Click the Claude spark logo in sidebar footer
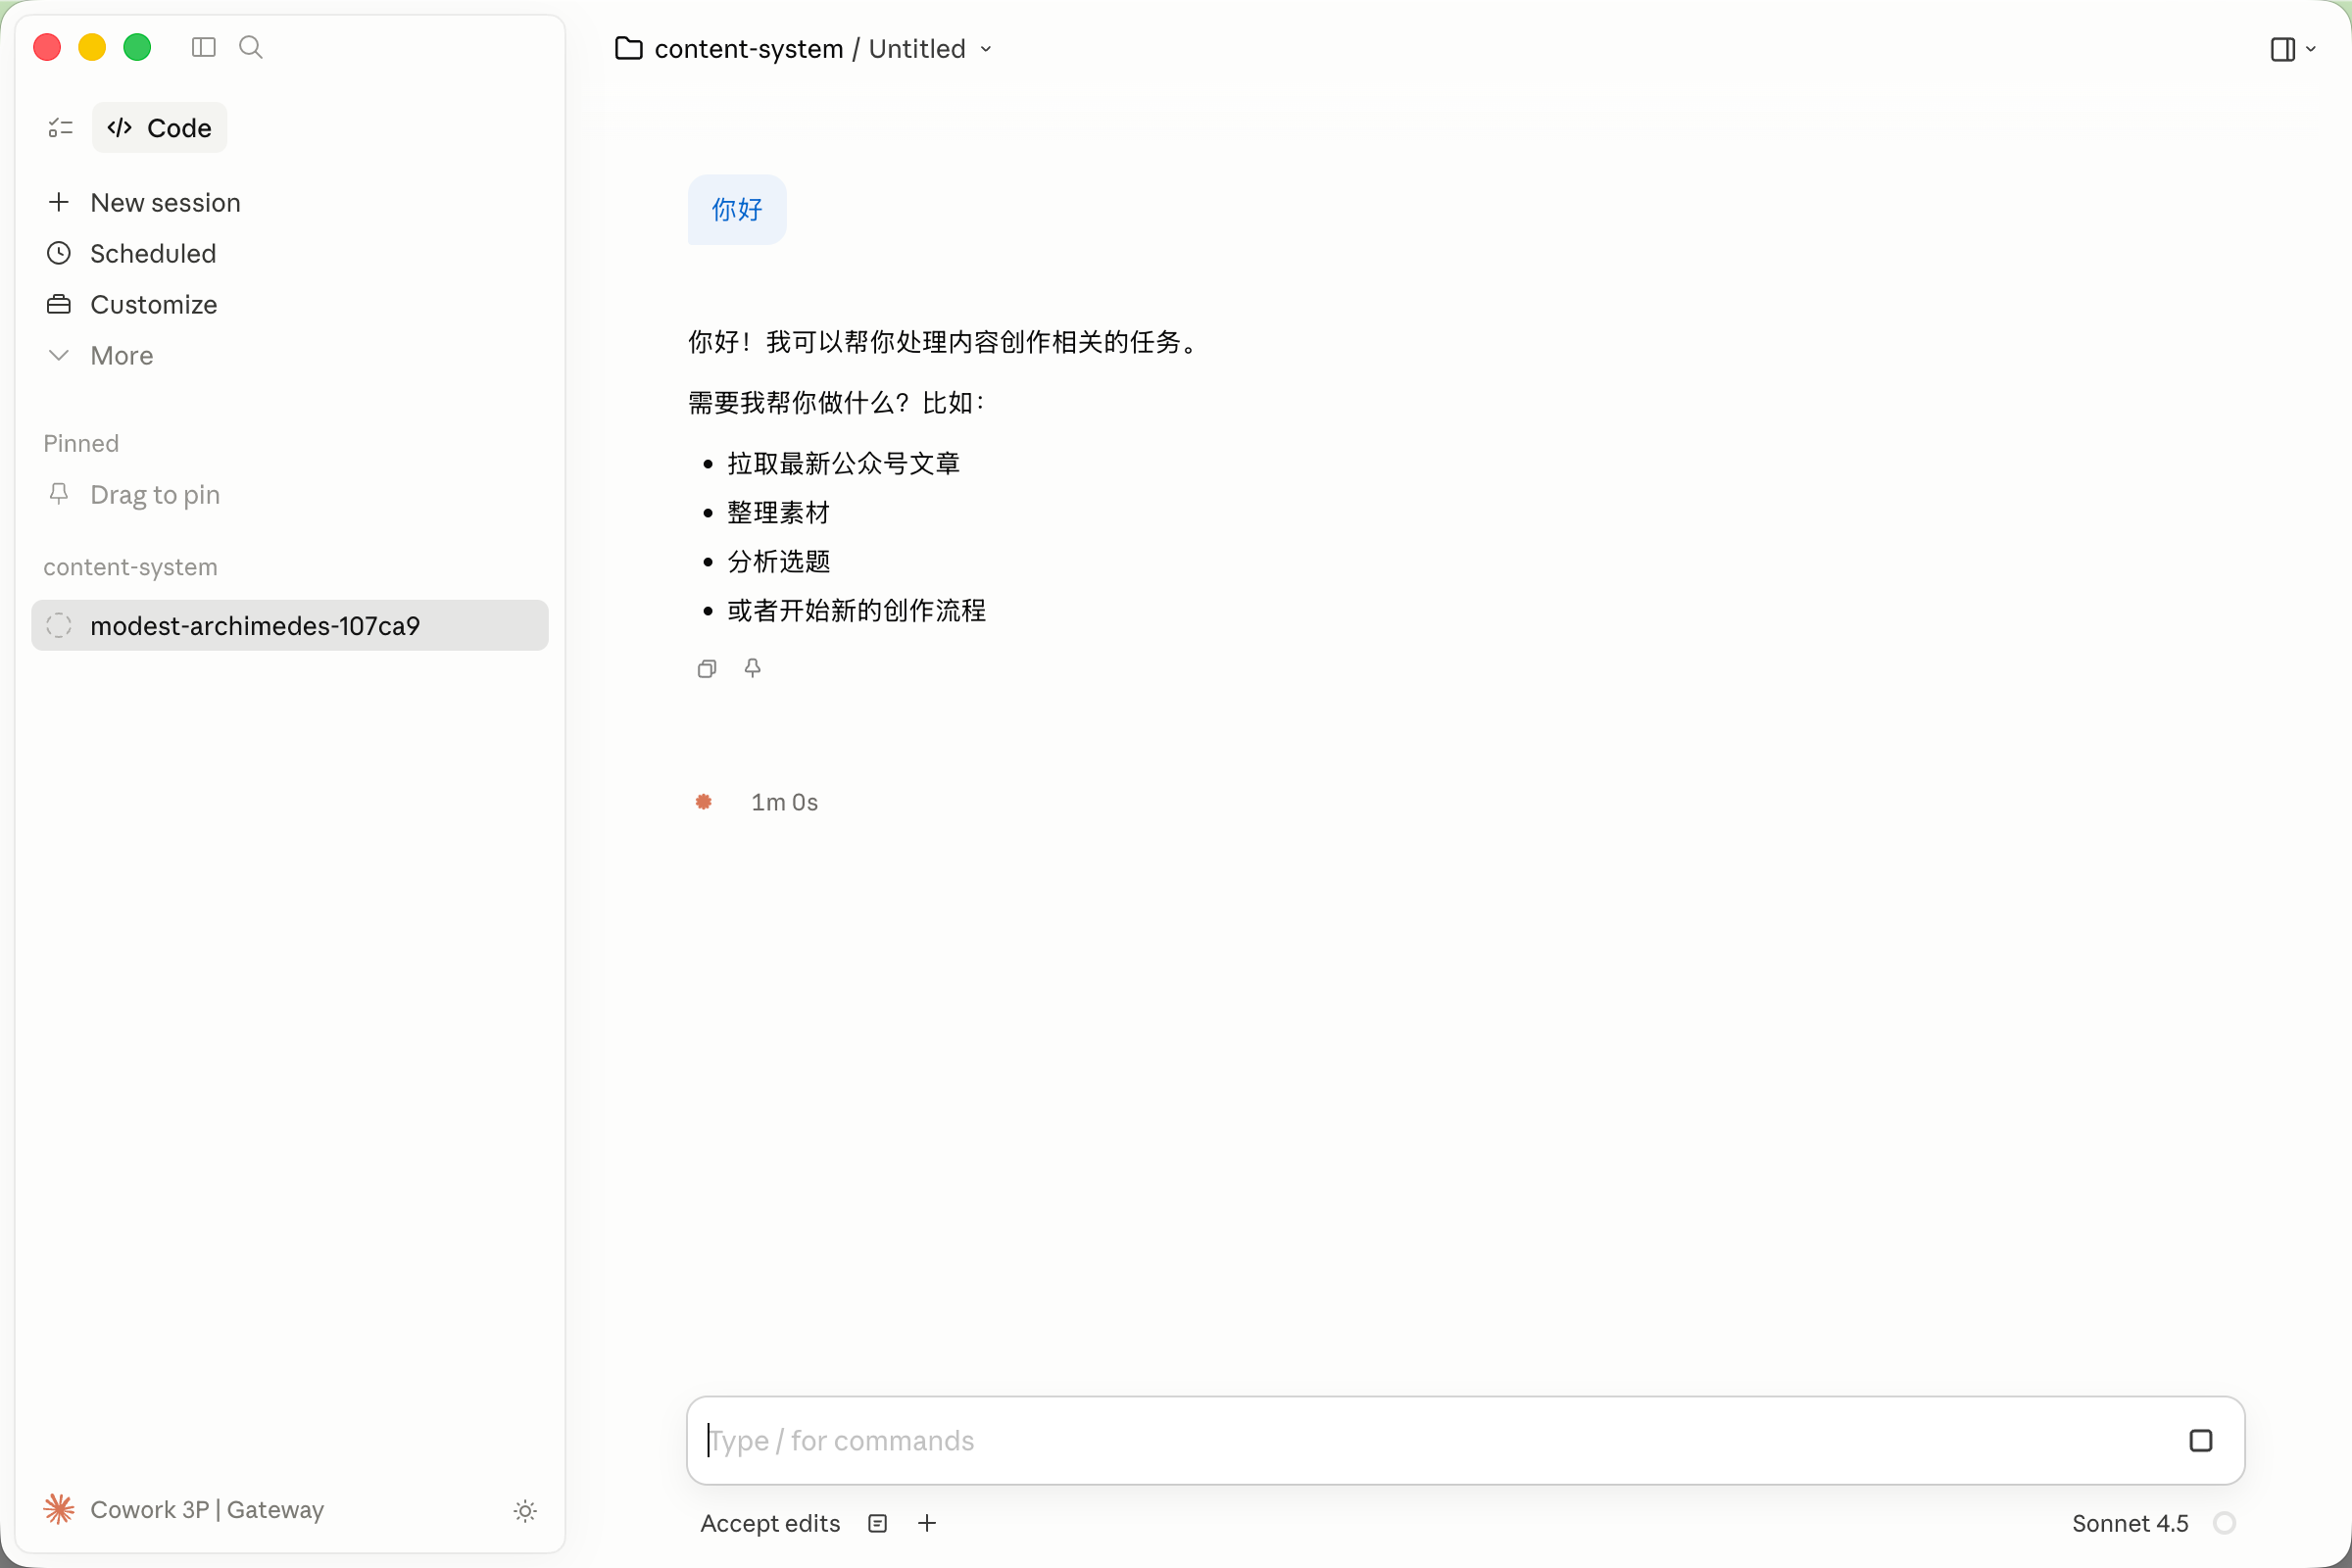Image resolution: width=2352 pixels, height=1568 pixels. (x=59, y=1510)
